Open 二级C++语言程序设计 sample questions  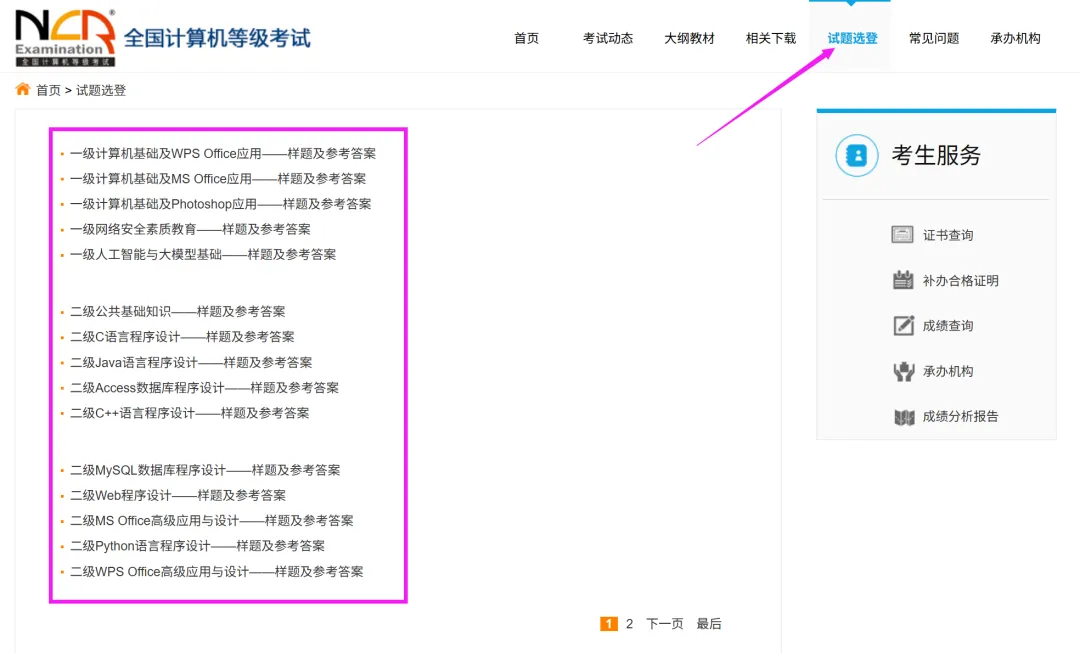pos(189,413)
